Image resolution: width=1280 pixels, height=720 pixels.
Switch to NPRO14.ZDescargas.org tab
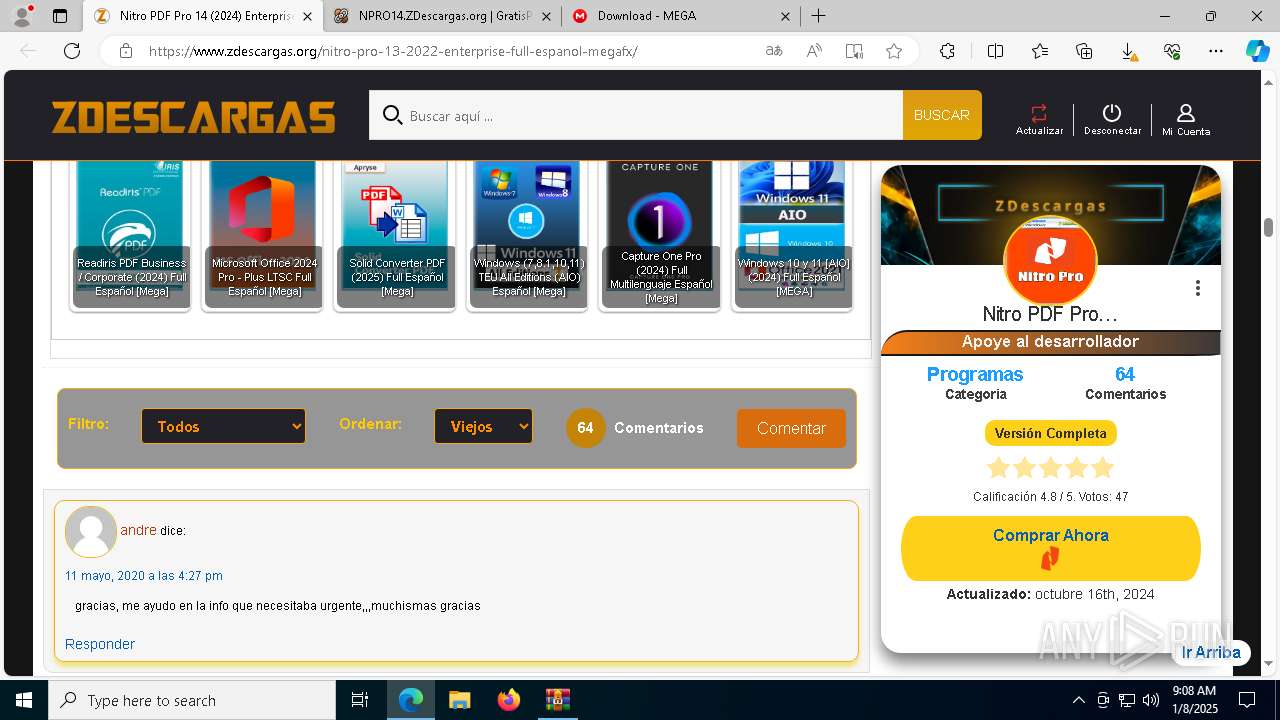click(441, 16)
